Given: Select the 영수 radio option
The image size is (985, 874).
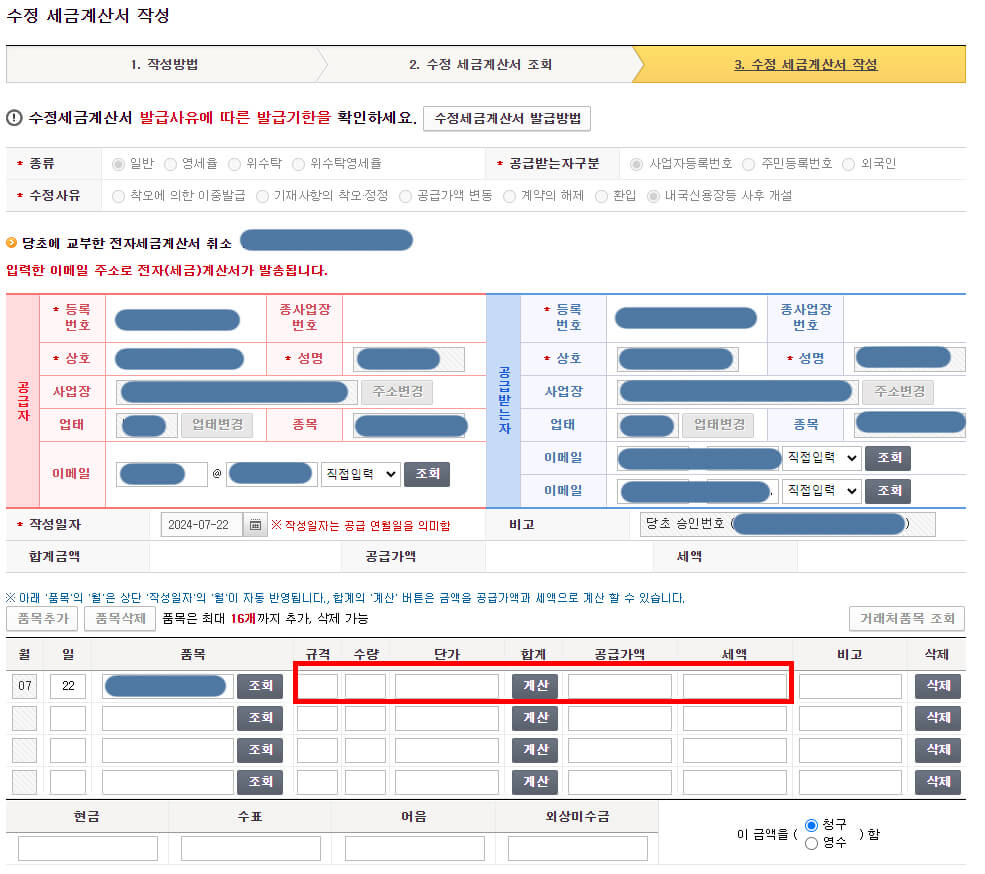Looking at the screenshot, I should click(810, 843).
